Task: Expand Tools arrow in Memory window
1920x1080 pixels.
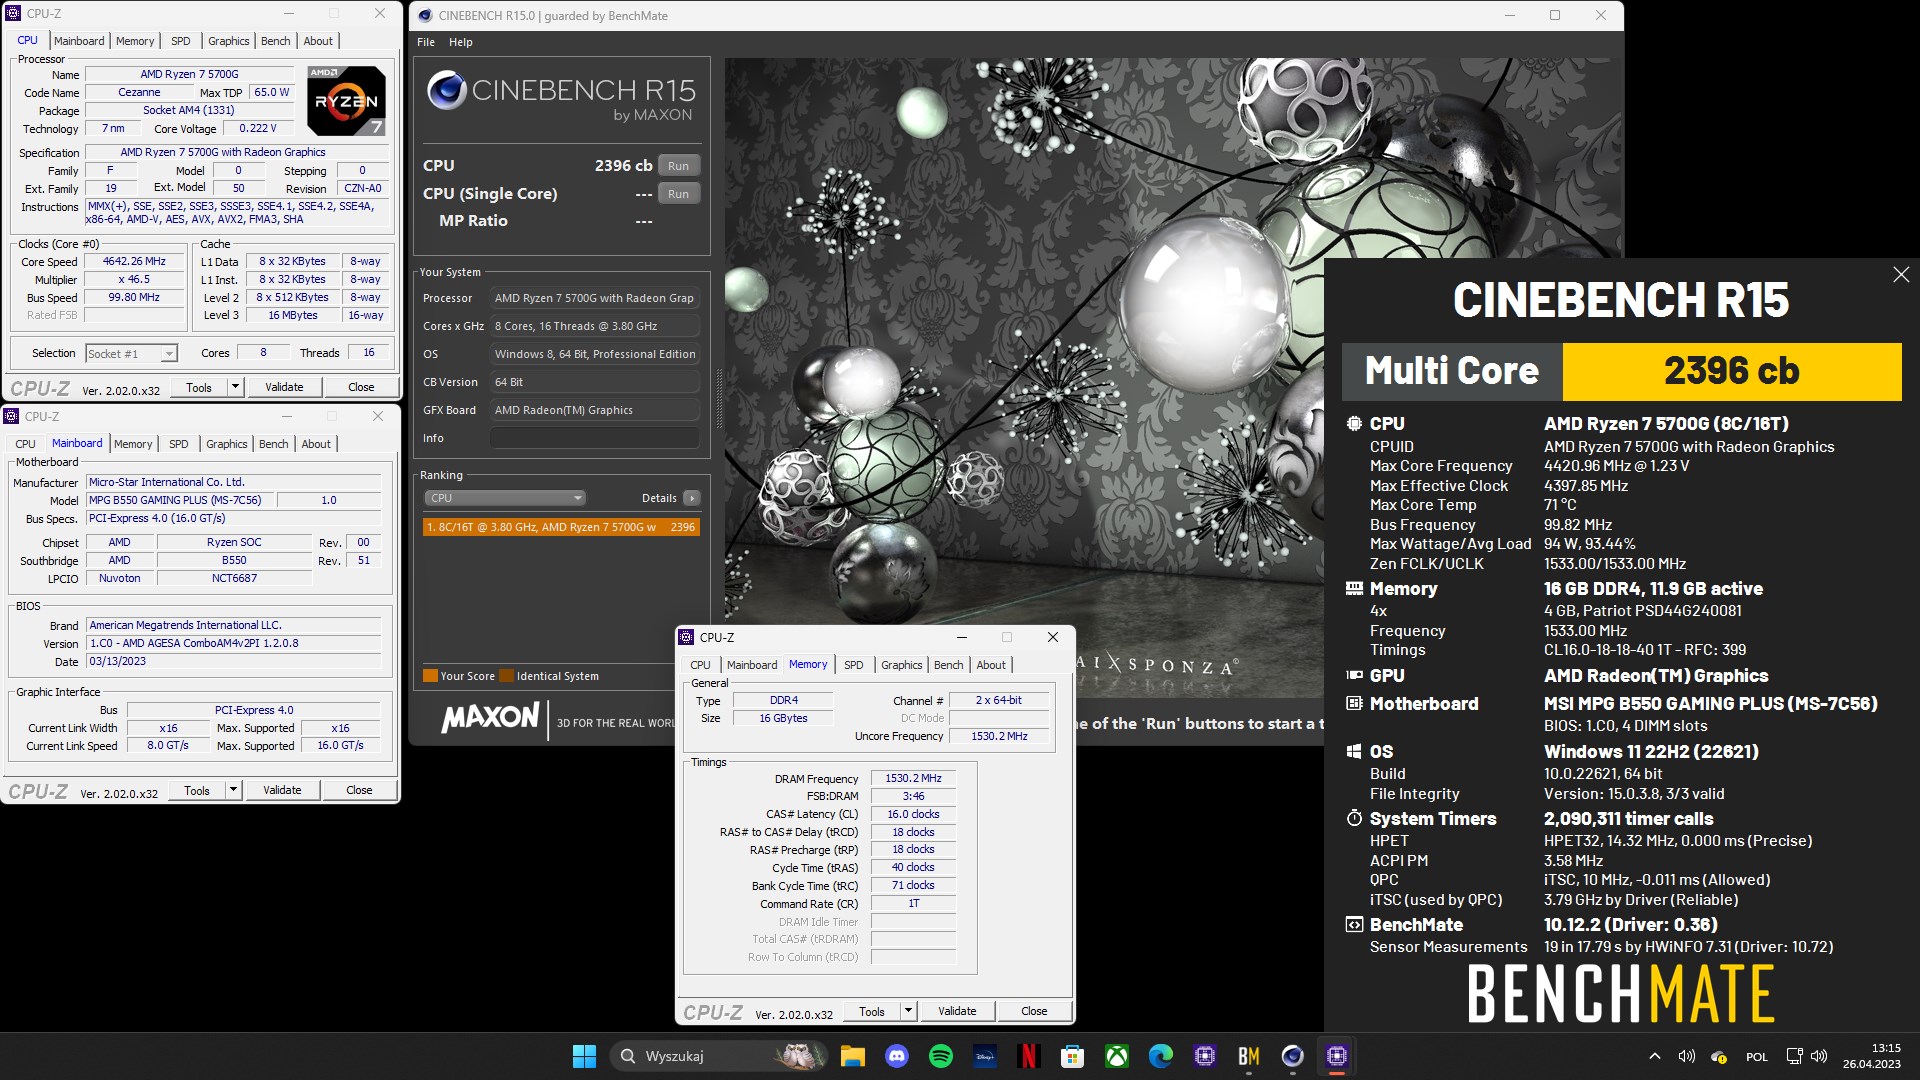Action: coord(908,1011)
